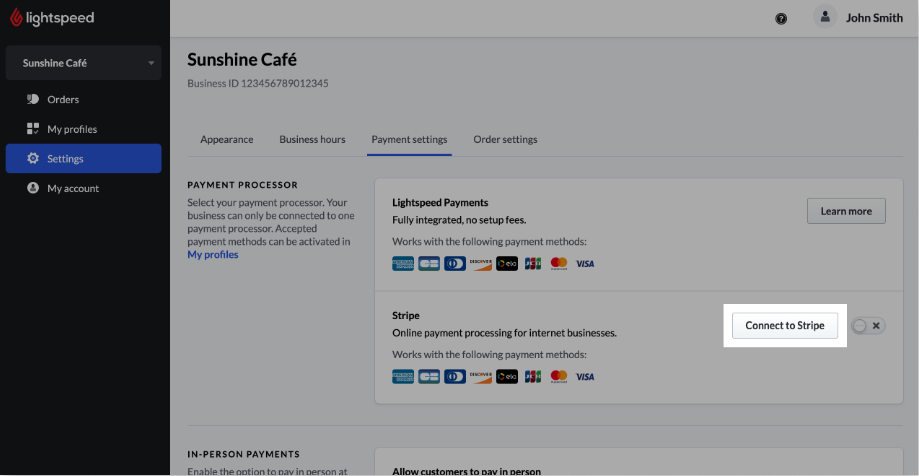The height and width of the screenshot is (476, 919).
Task: Click American Express icon under Lightspeed Payments
Action: (x=403, y=264)
